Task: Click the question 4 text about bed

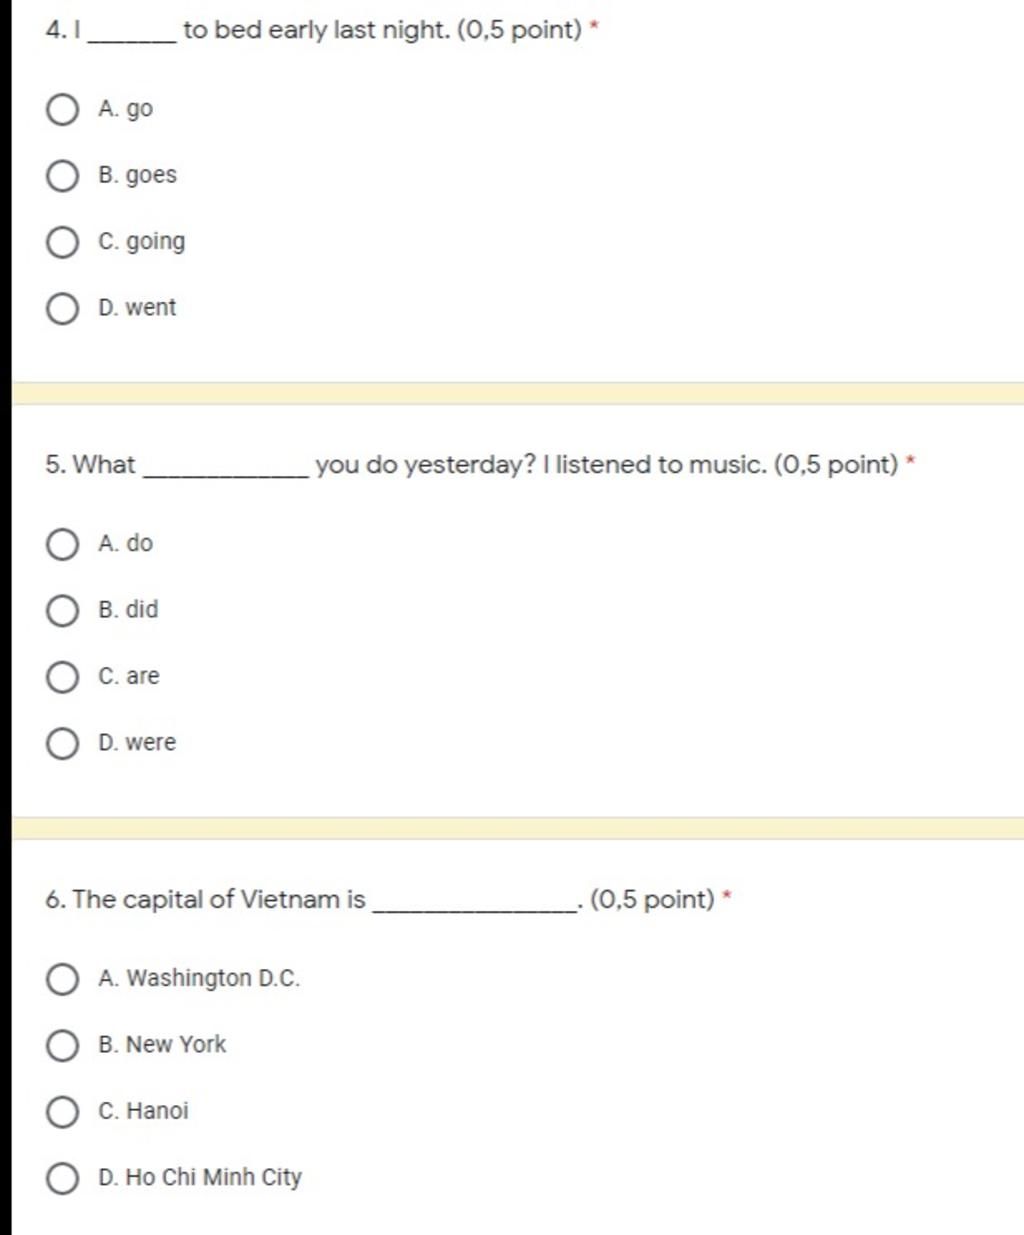Action: pos(314,30)
